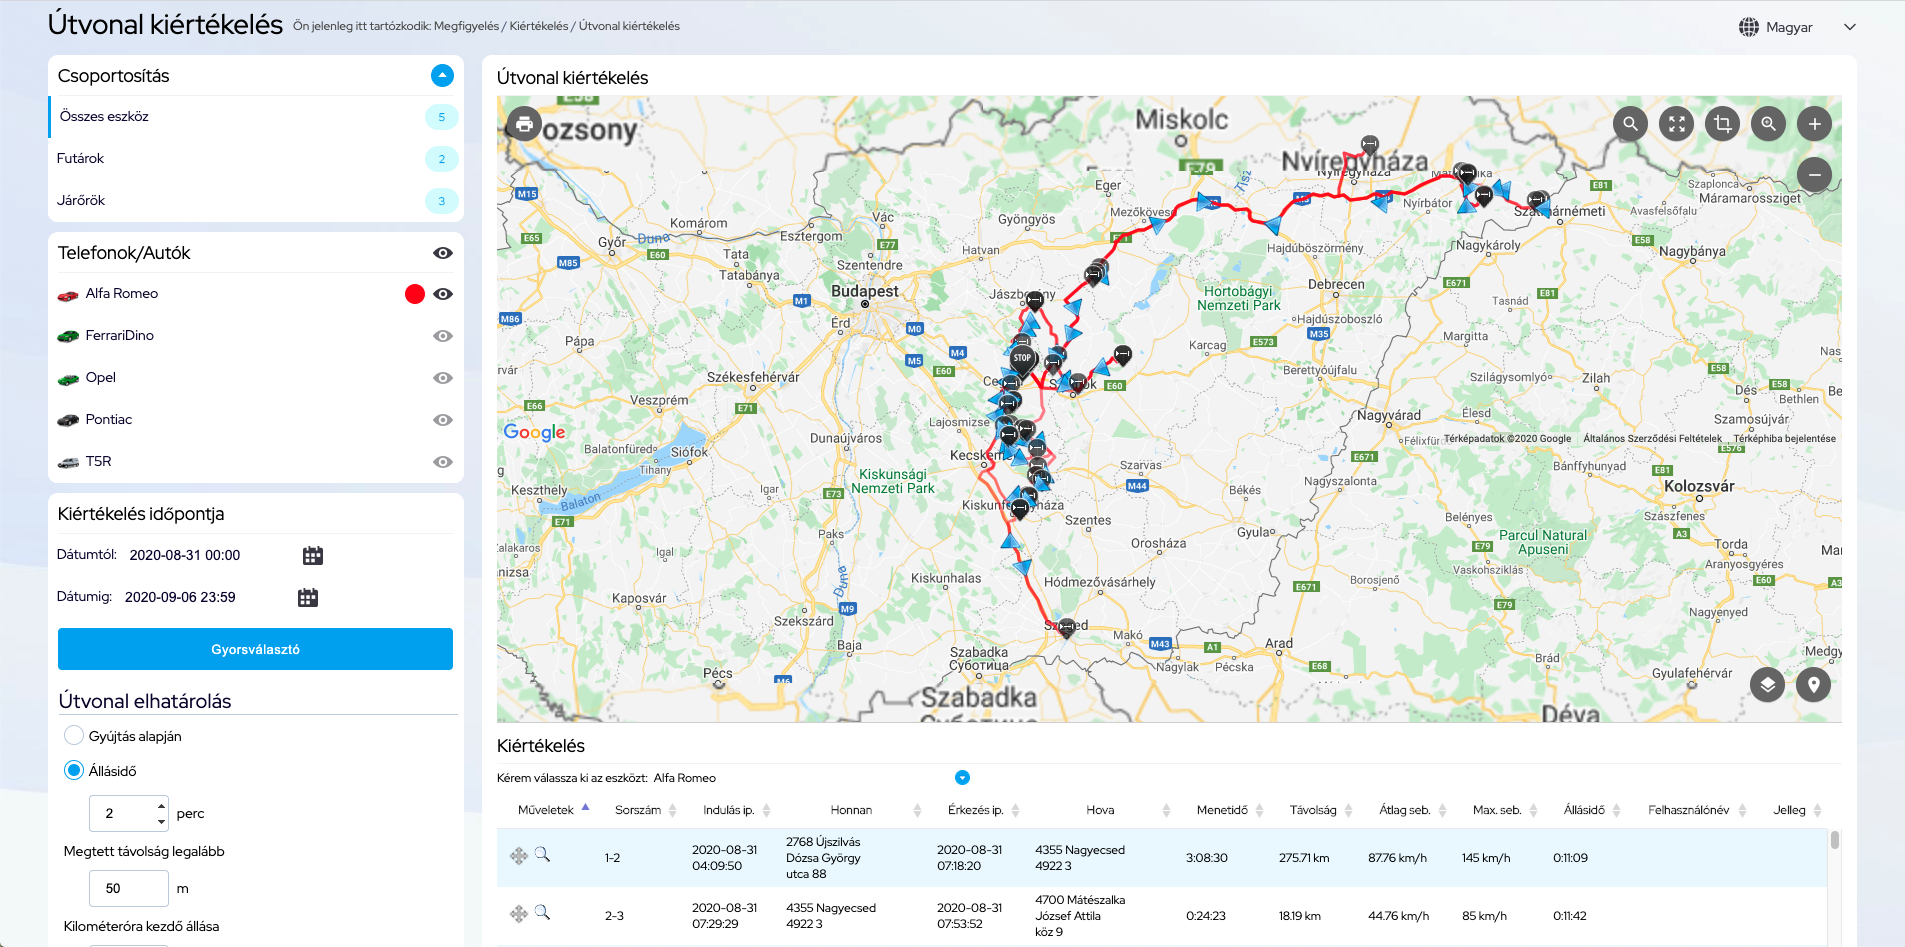Click the print map icon
Screen dimensions: 1905x947
pos(523,124)
